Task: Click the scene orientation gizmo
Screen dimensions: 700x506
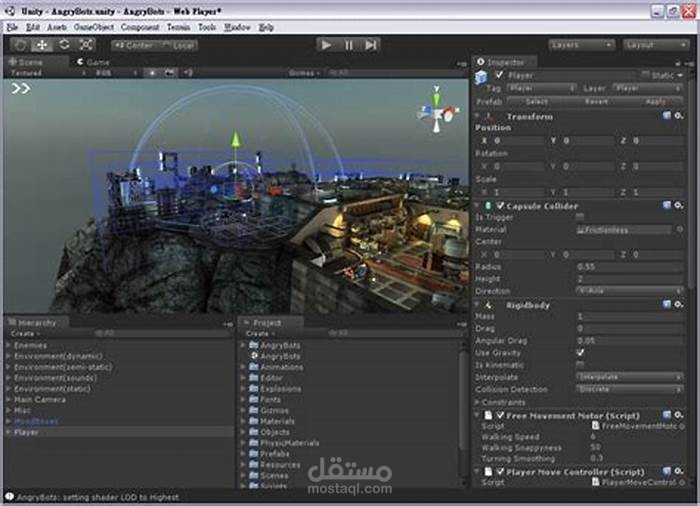Action: pyautogui.click(x=437, y=111)
